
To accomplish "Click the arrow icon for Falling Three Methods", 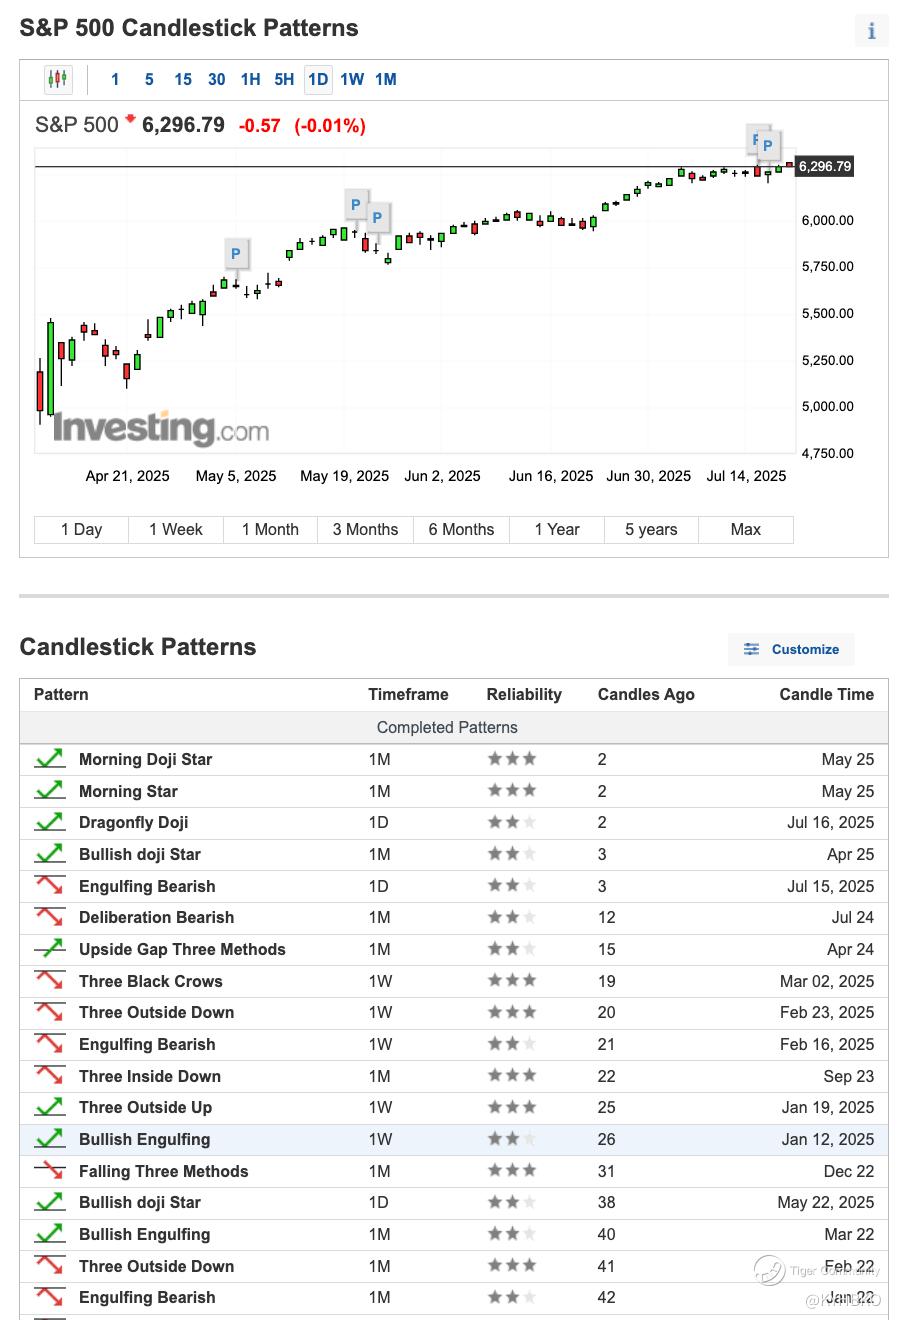I will click(50, 1171).
